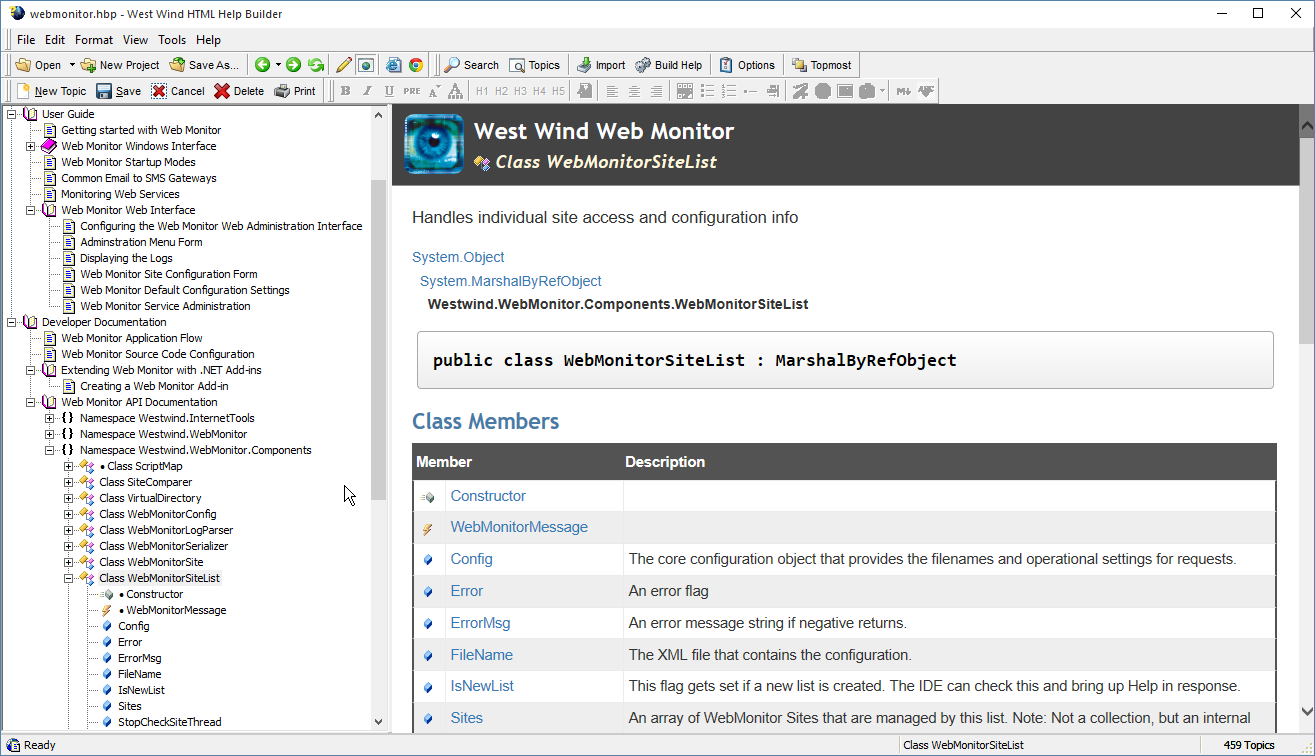
Task: Toggle Bold formatting button
Action: pos(346,91)
